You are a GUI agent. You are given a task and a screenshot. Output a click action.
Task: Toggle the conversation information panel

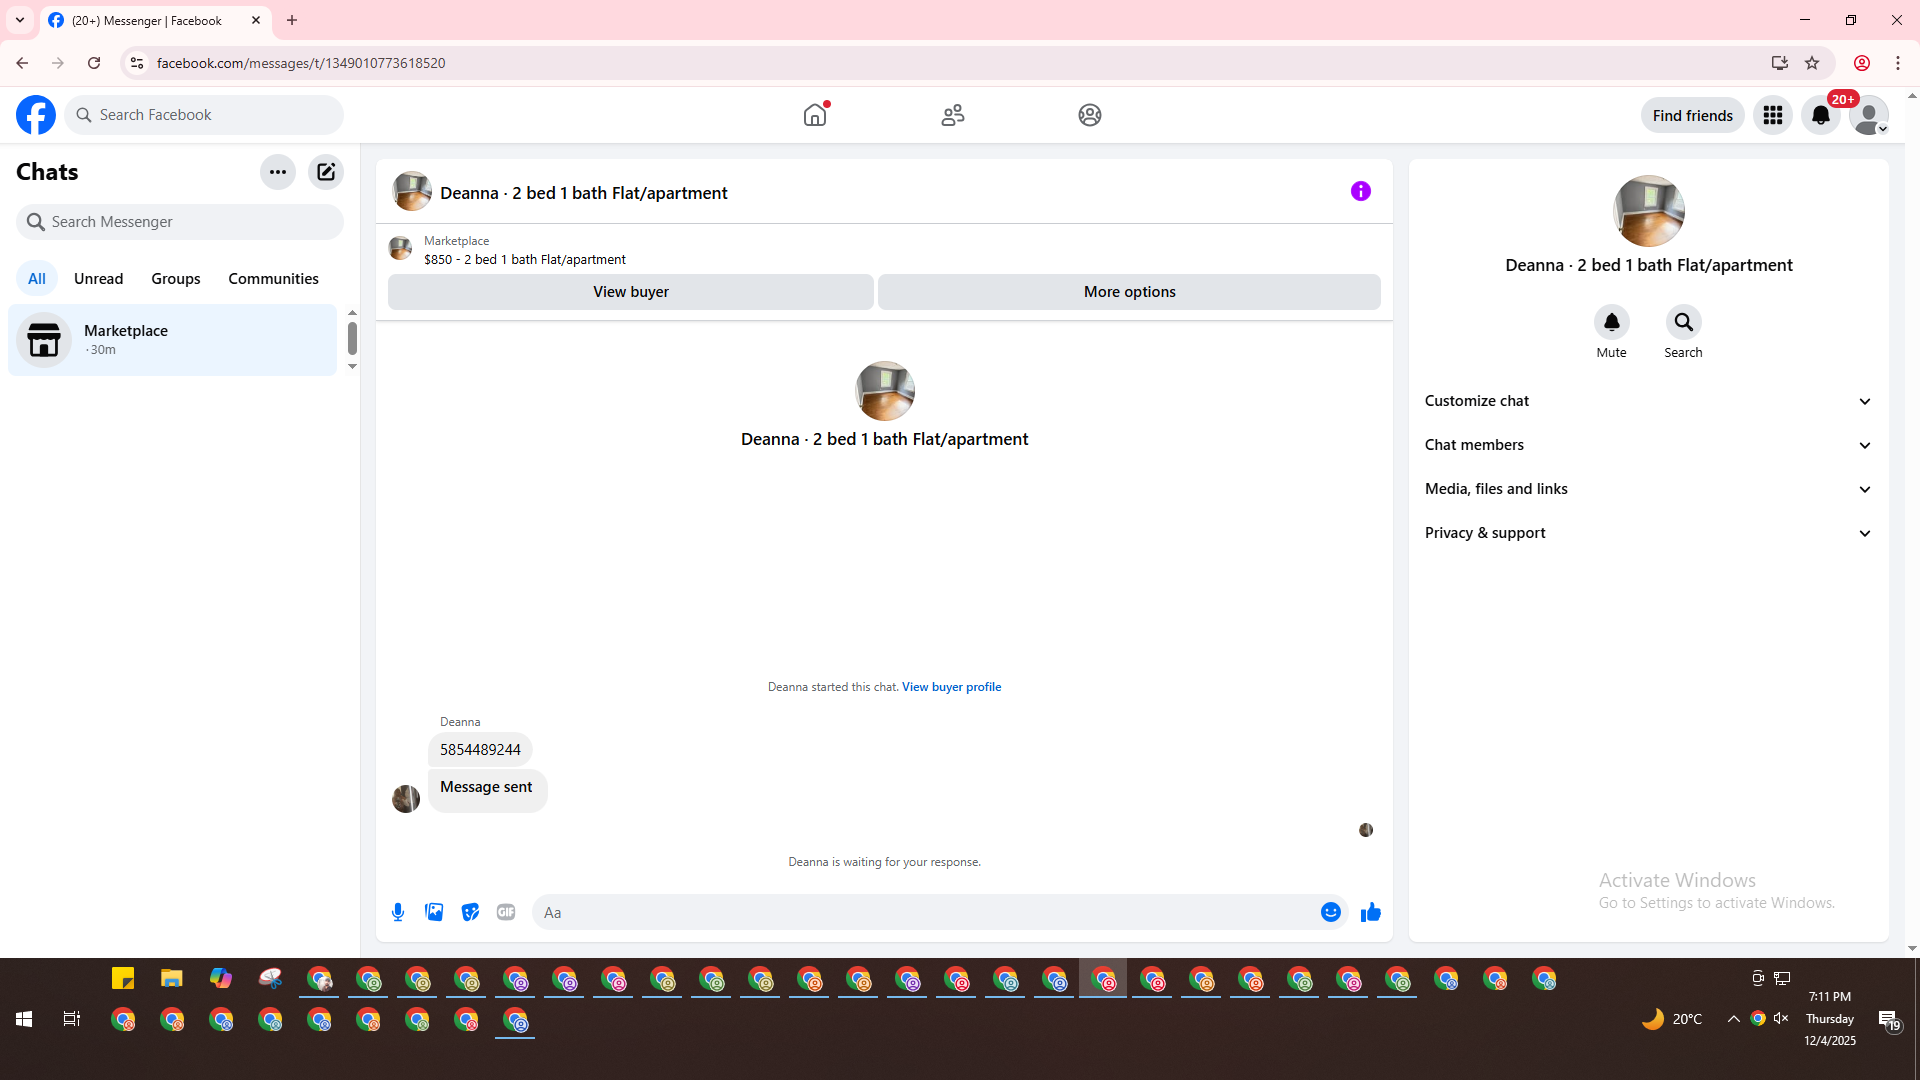click(x=1360, y=191)
